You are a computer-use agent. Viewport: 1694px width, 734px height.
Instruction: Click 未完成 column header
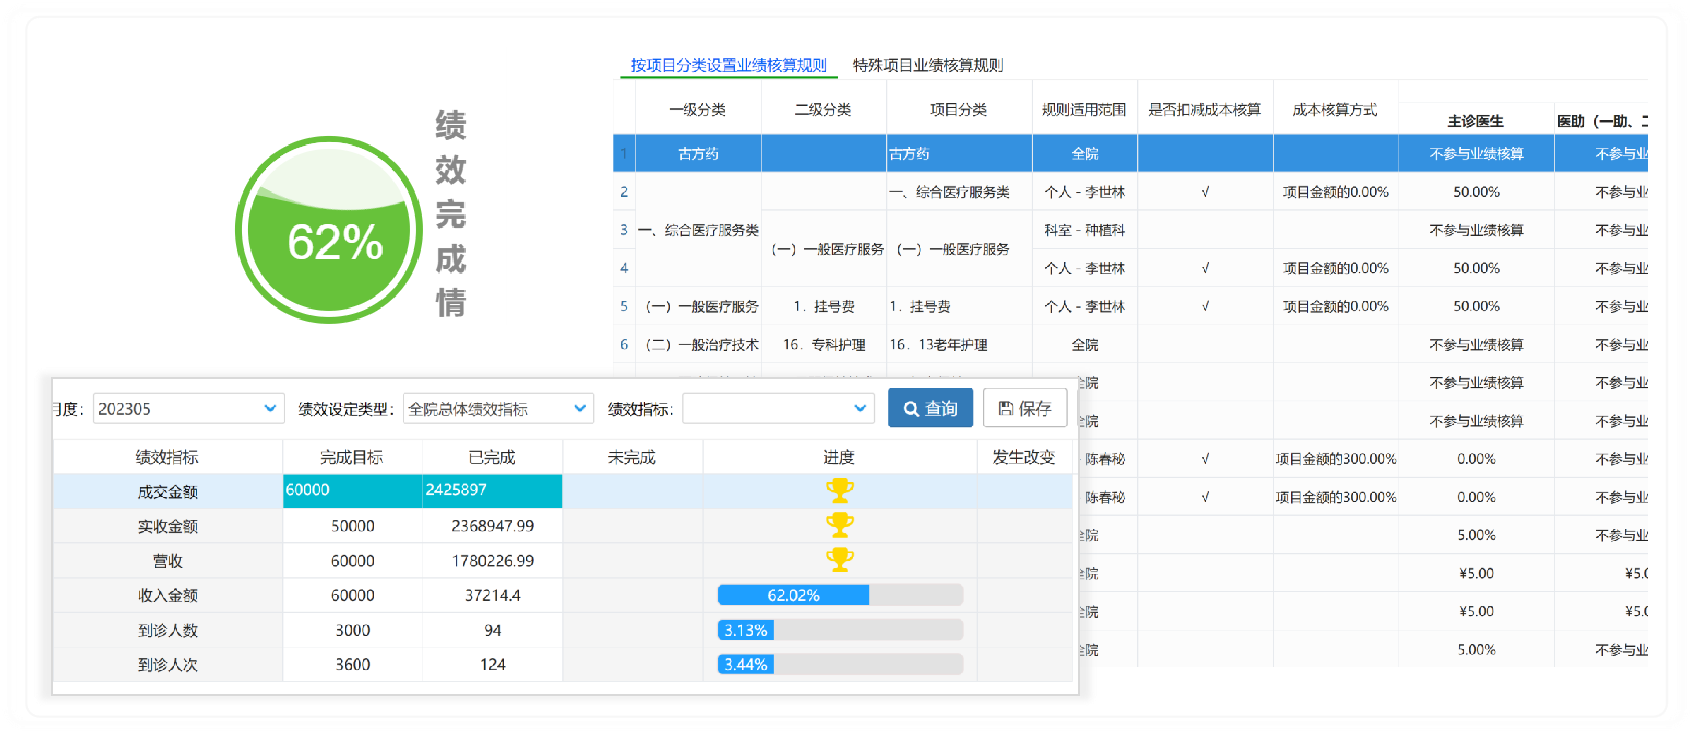[x=632, y=457]
